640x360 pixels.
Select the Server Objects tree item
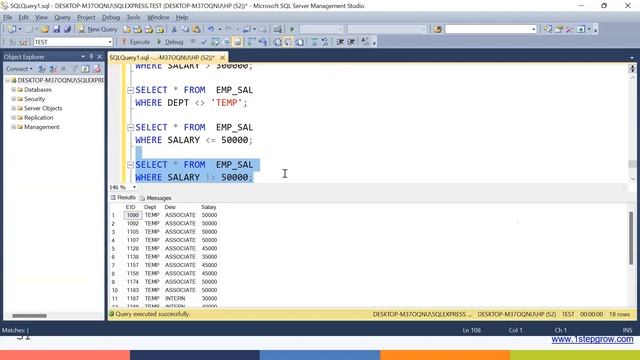43,108
